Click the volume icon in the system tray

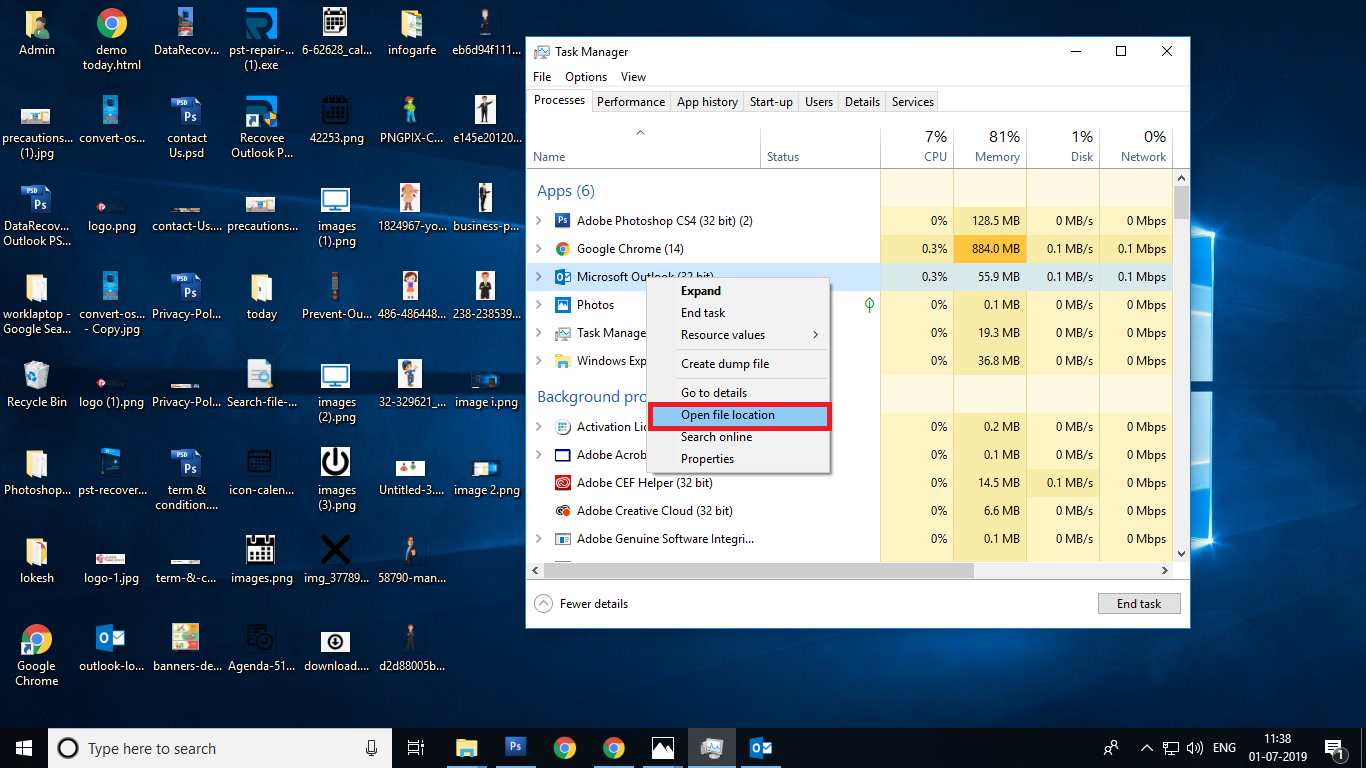point(1195,747)
